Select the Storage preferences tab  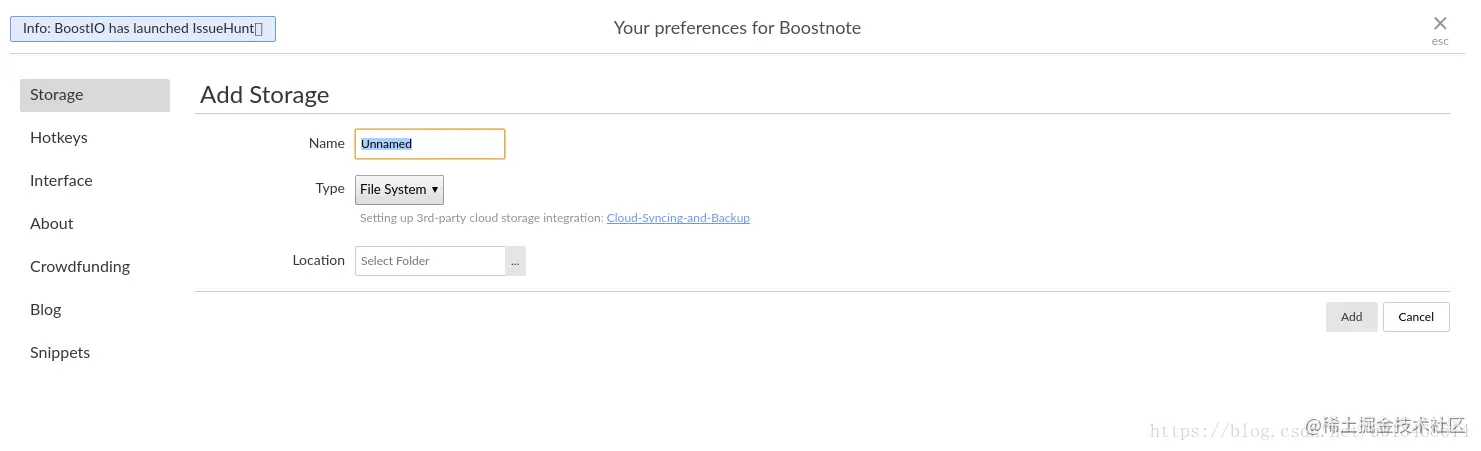pos(95,95)
